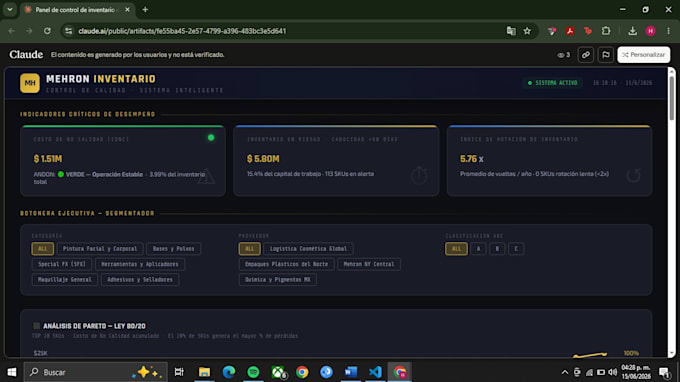This screenshot has height=382, width=680.
Task: Click SISTEMA ACTIVO status badge
Action: tap(552, 82)
